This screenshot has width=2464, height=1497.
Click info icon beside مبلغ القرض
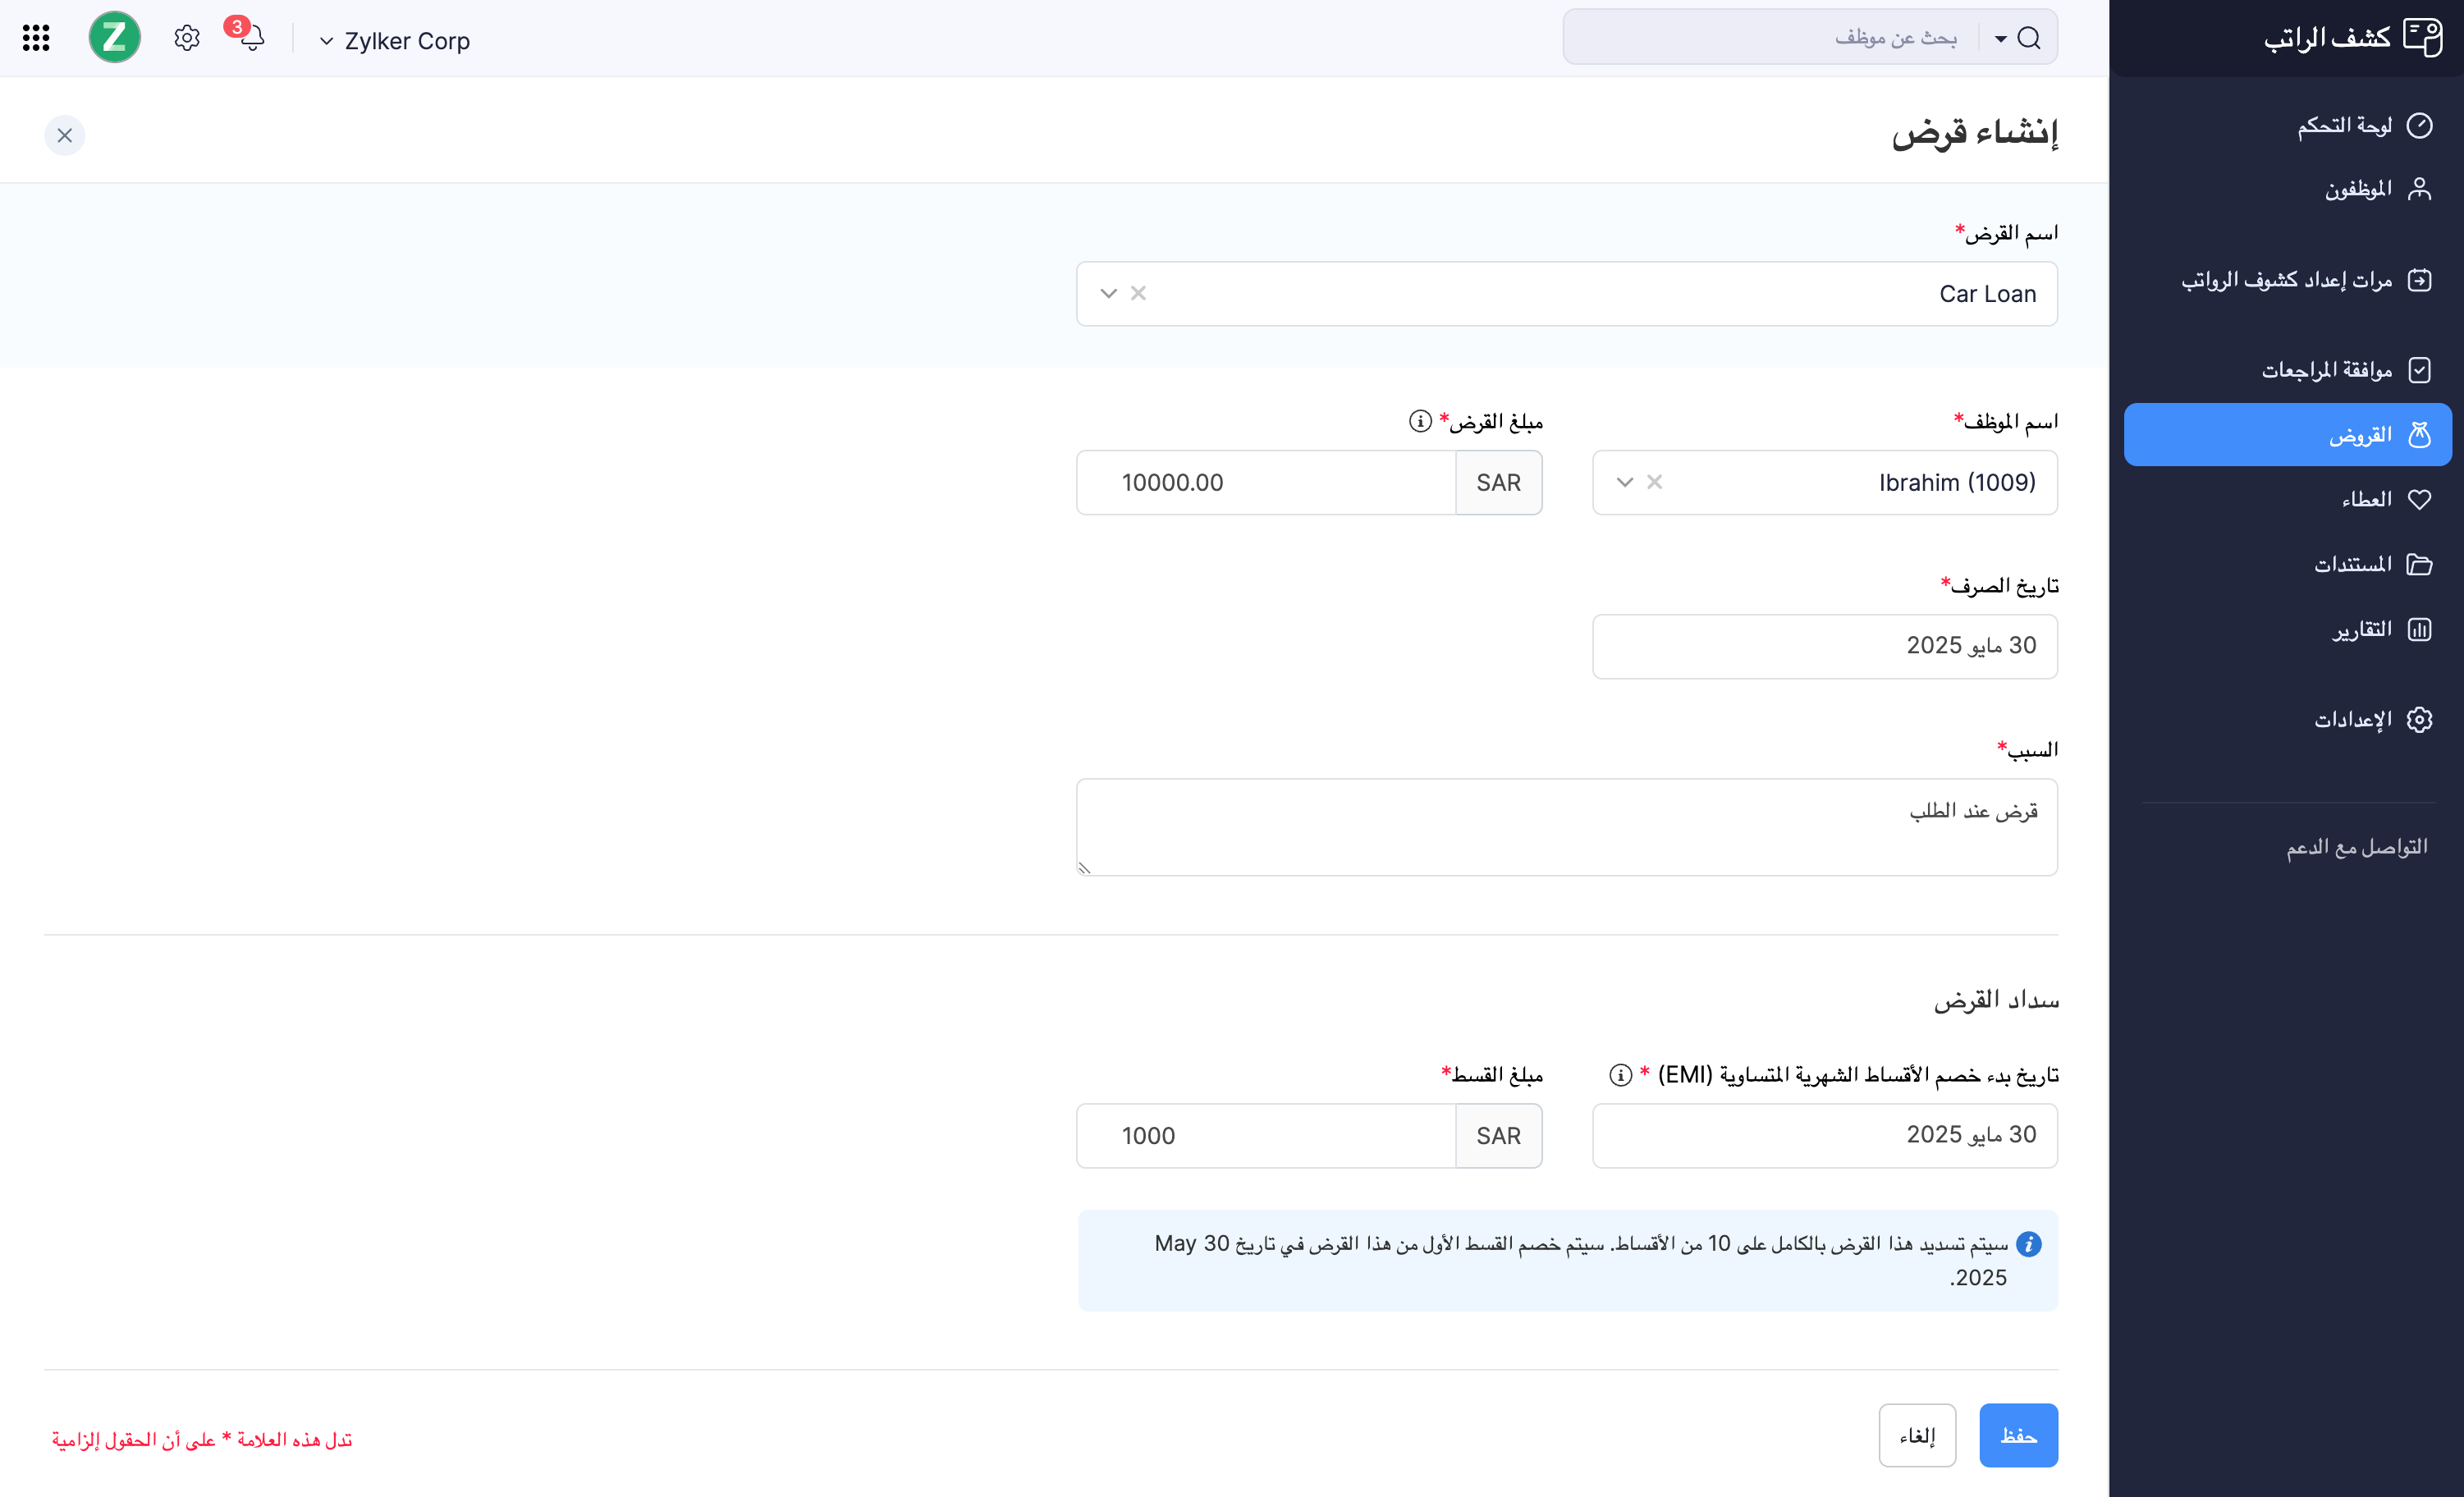[1419, 421]
